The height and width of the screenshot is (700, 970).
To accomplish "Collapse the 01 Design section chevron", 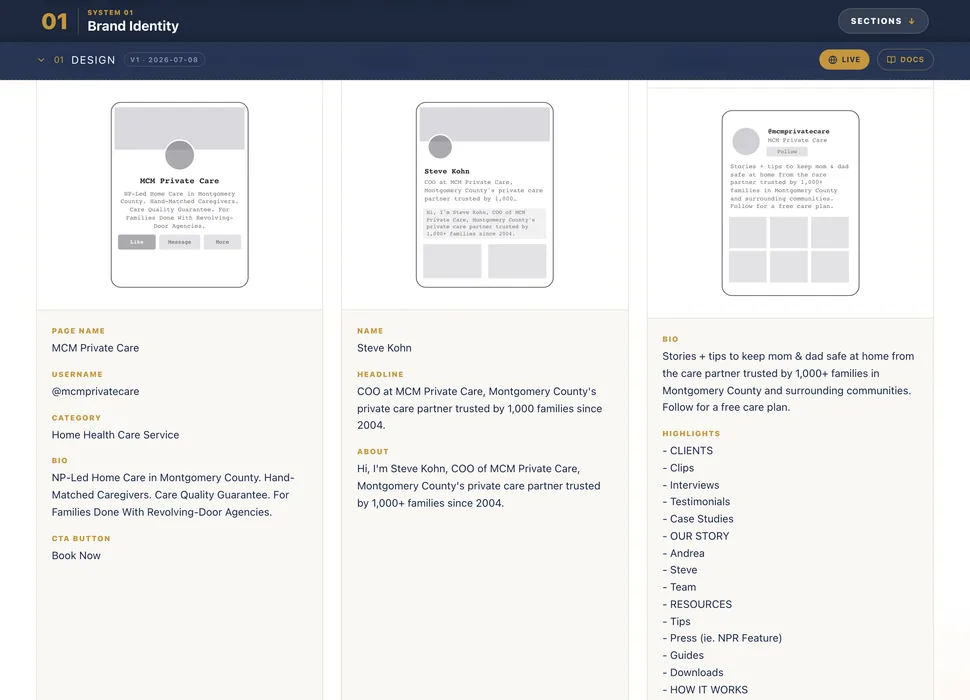I will pyautogui.click(x=41, y=60).
